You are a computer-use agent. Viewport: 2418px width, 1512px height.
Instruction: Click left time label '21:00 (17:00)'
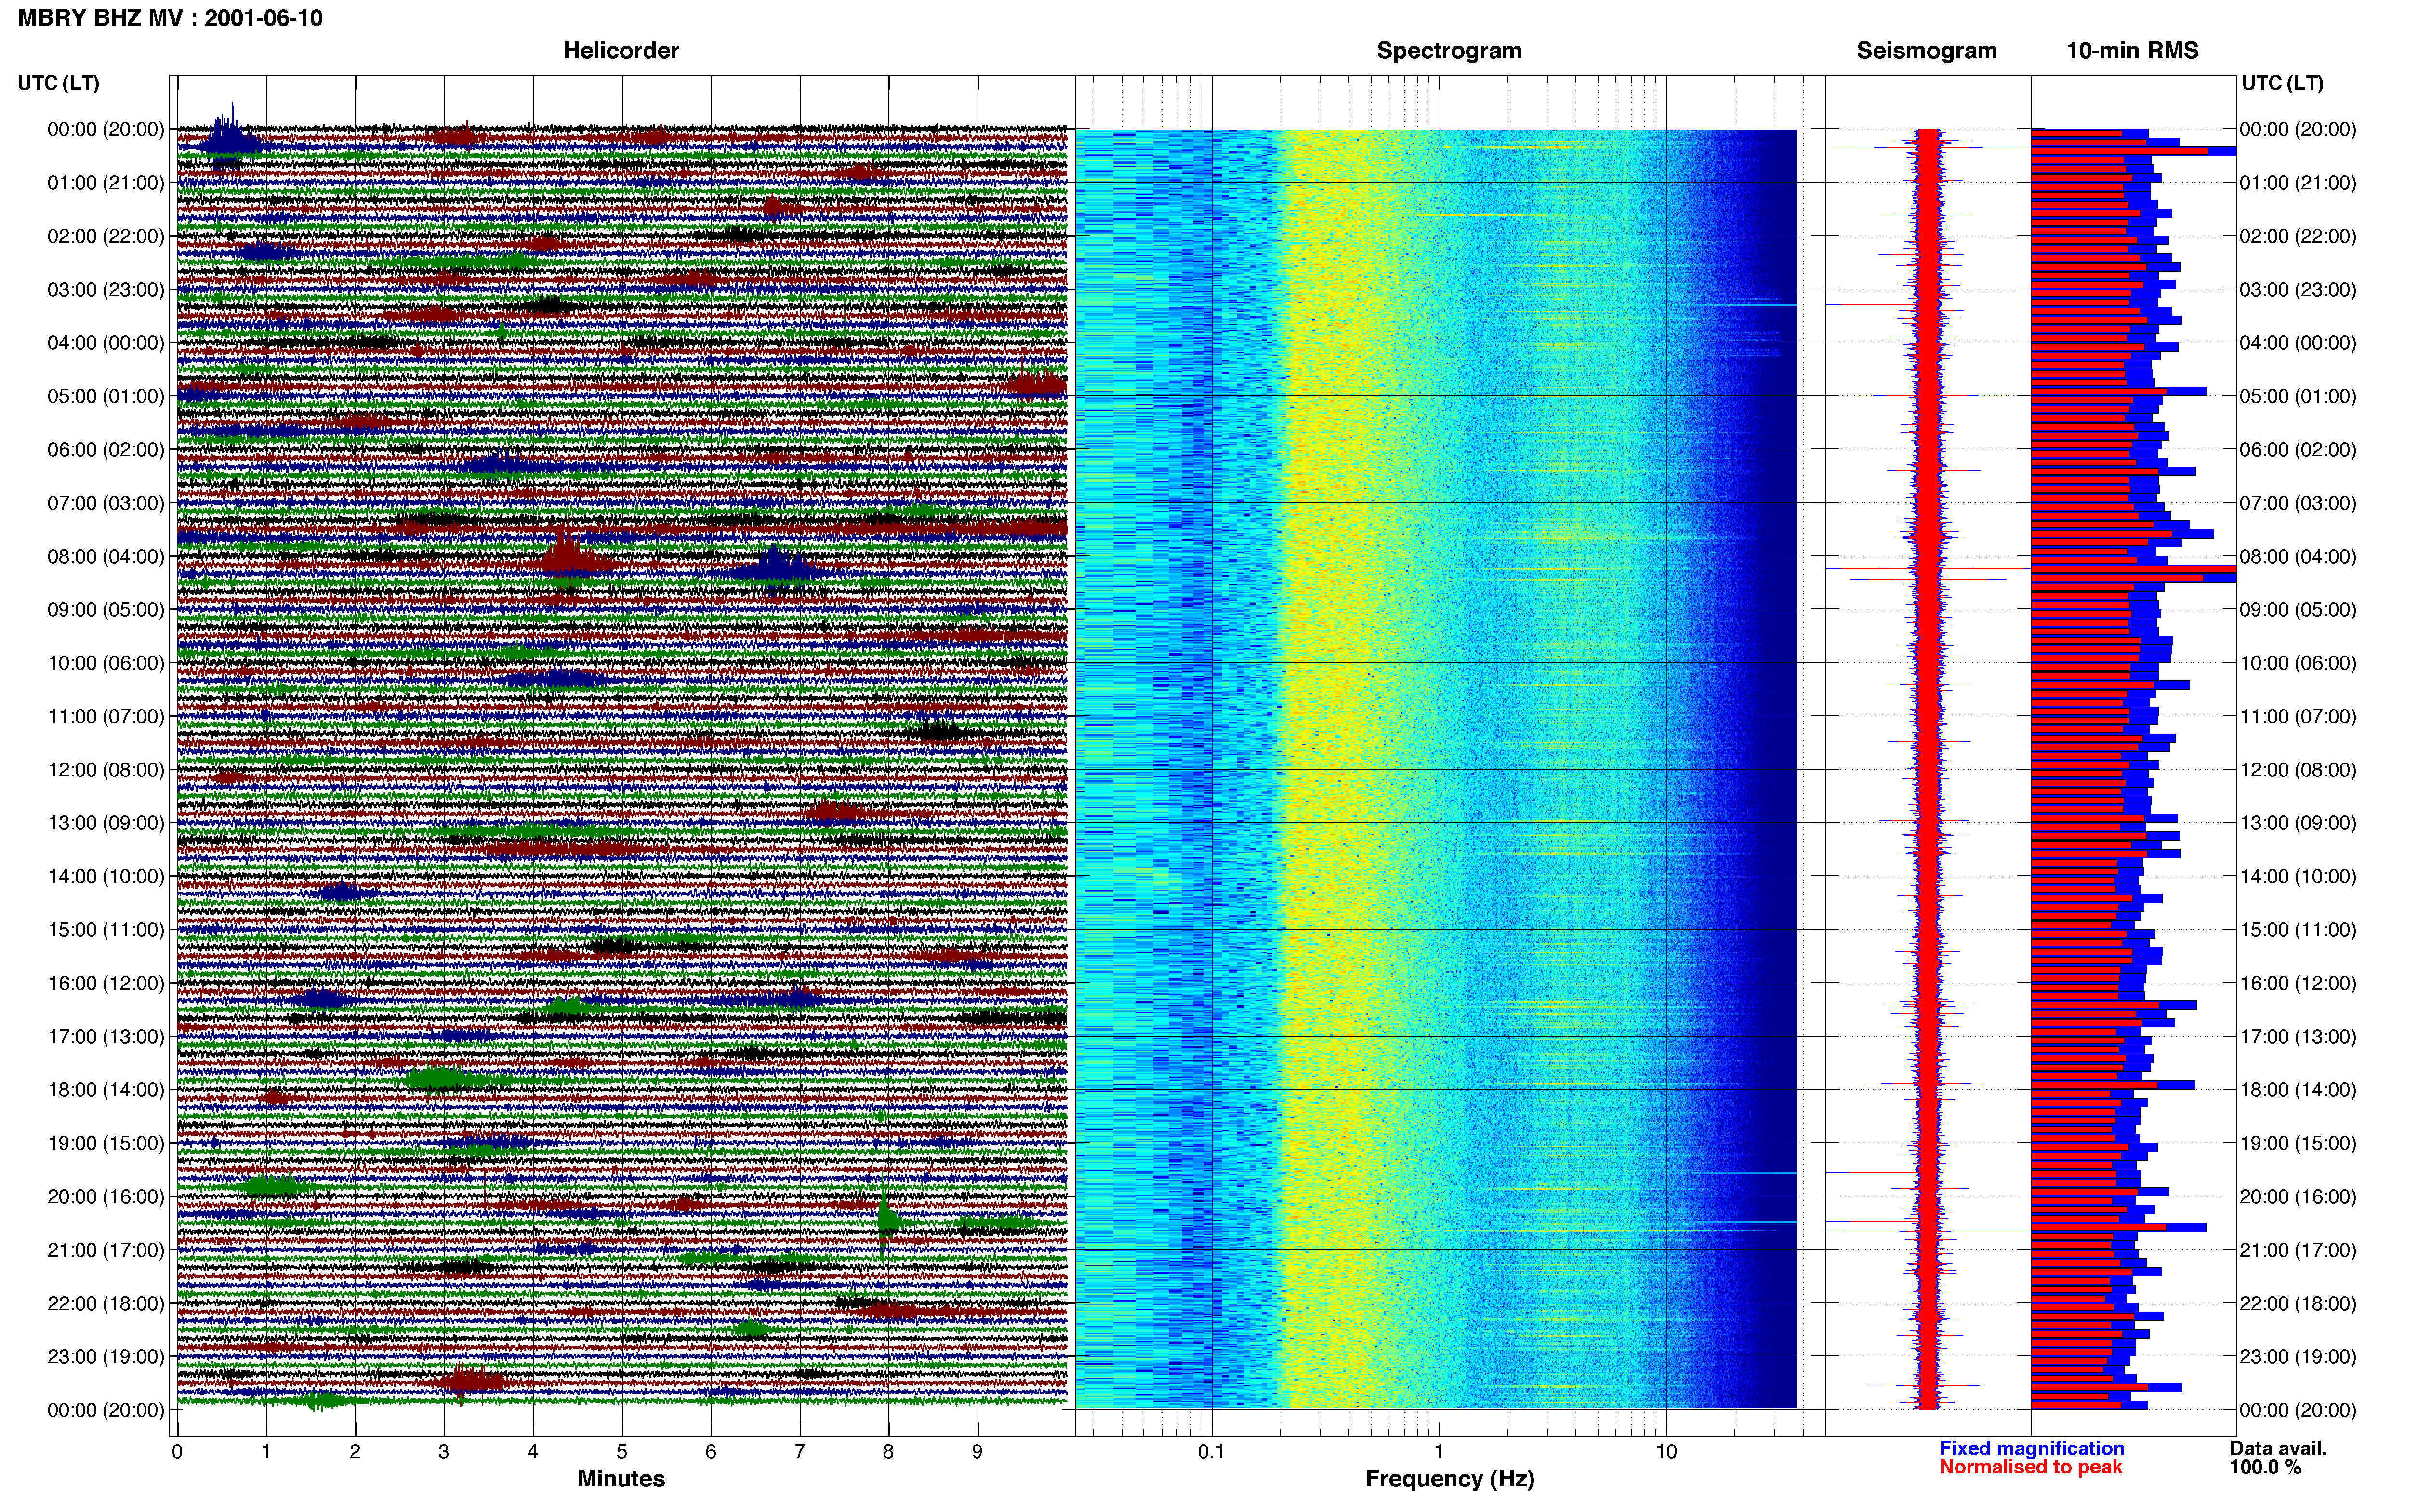[x=105, y=1250]
